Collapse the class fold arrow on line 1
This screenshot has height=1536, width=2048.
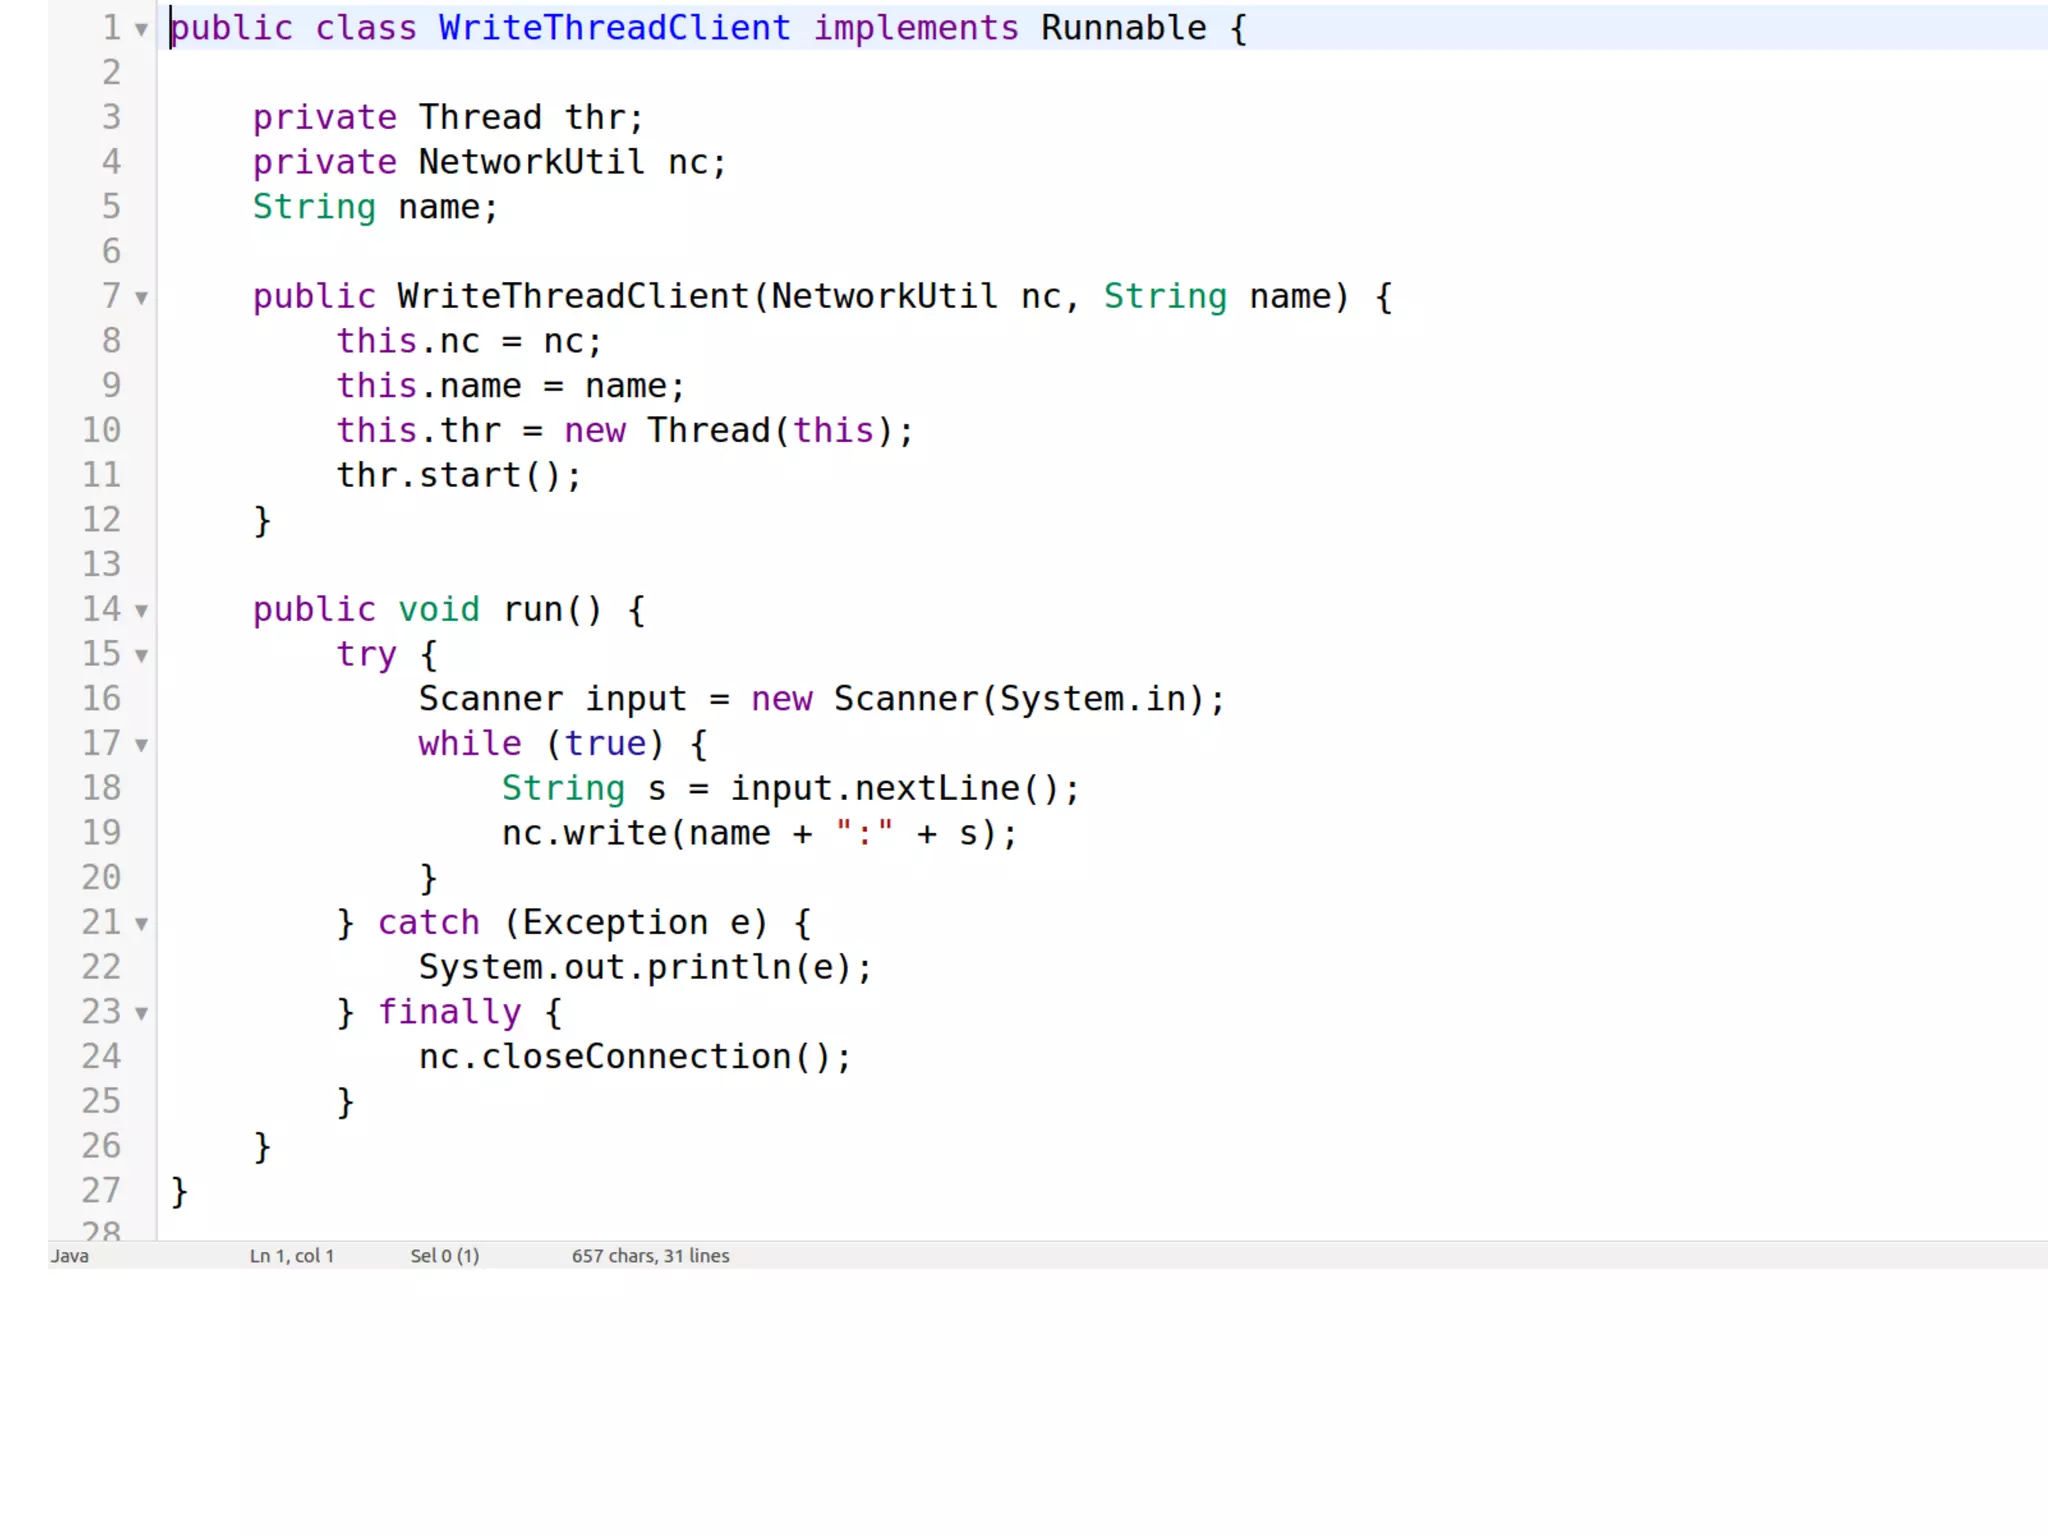(x=141, y=30)
